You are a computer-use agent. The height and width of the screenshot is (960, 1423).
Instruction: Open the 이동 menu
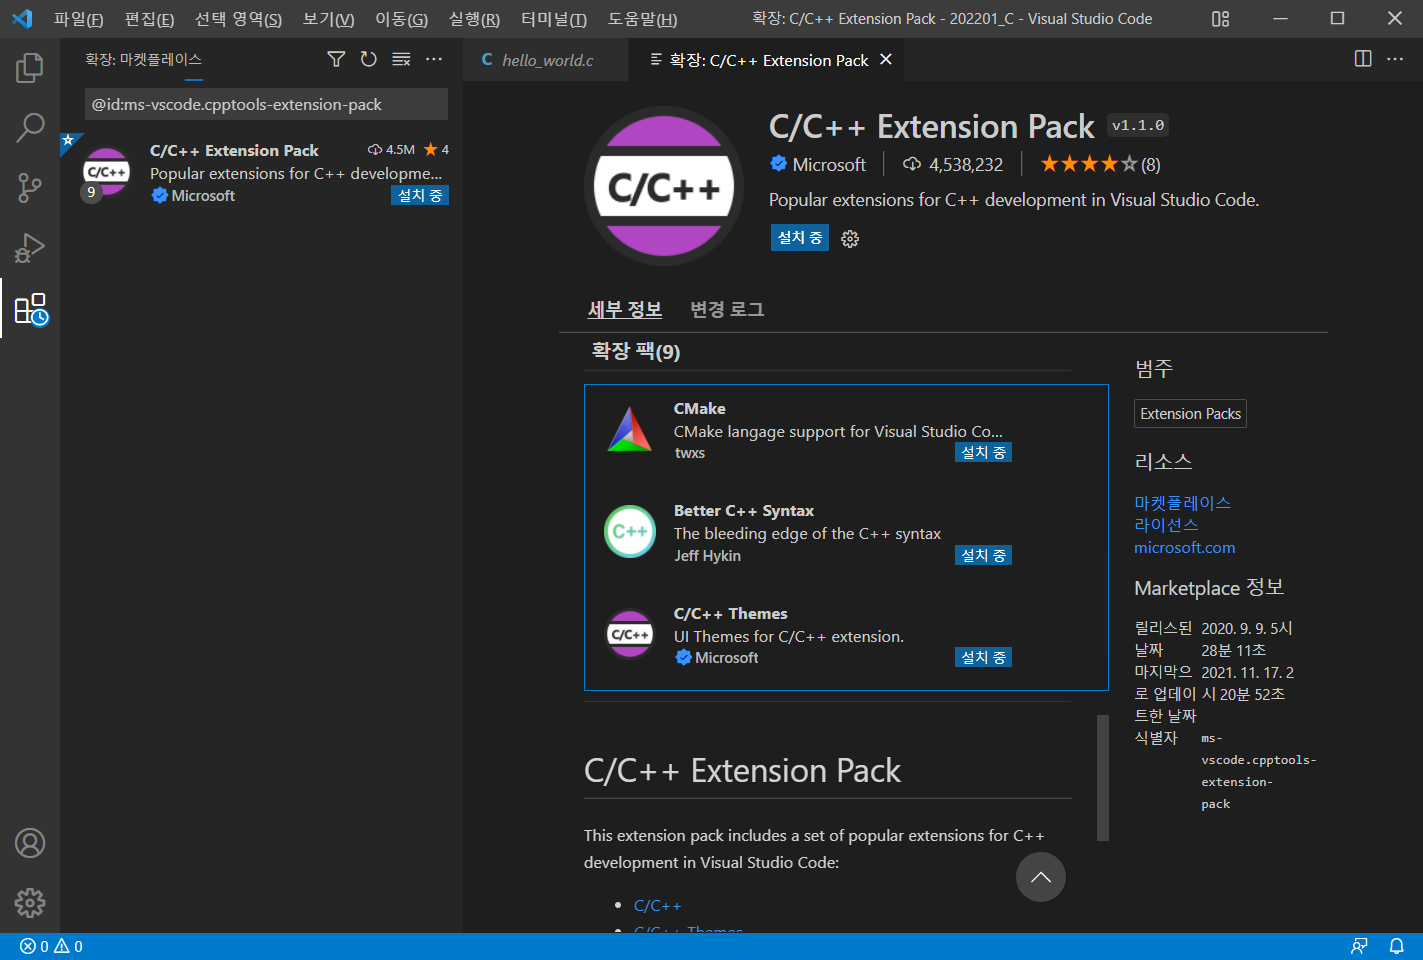click(x=401, y=19)
